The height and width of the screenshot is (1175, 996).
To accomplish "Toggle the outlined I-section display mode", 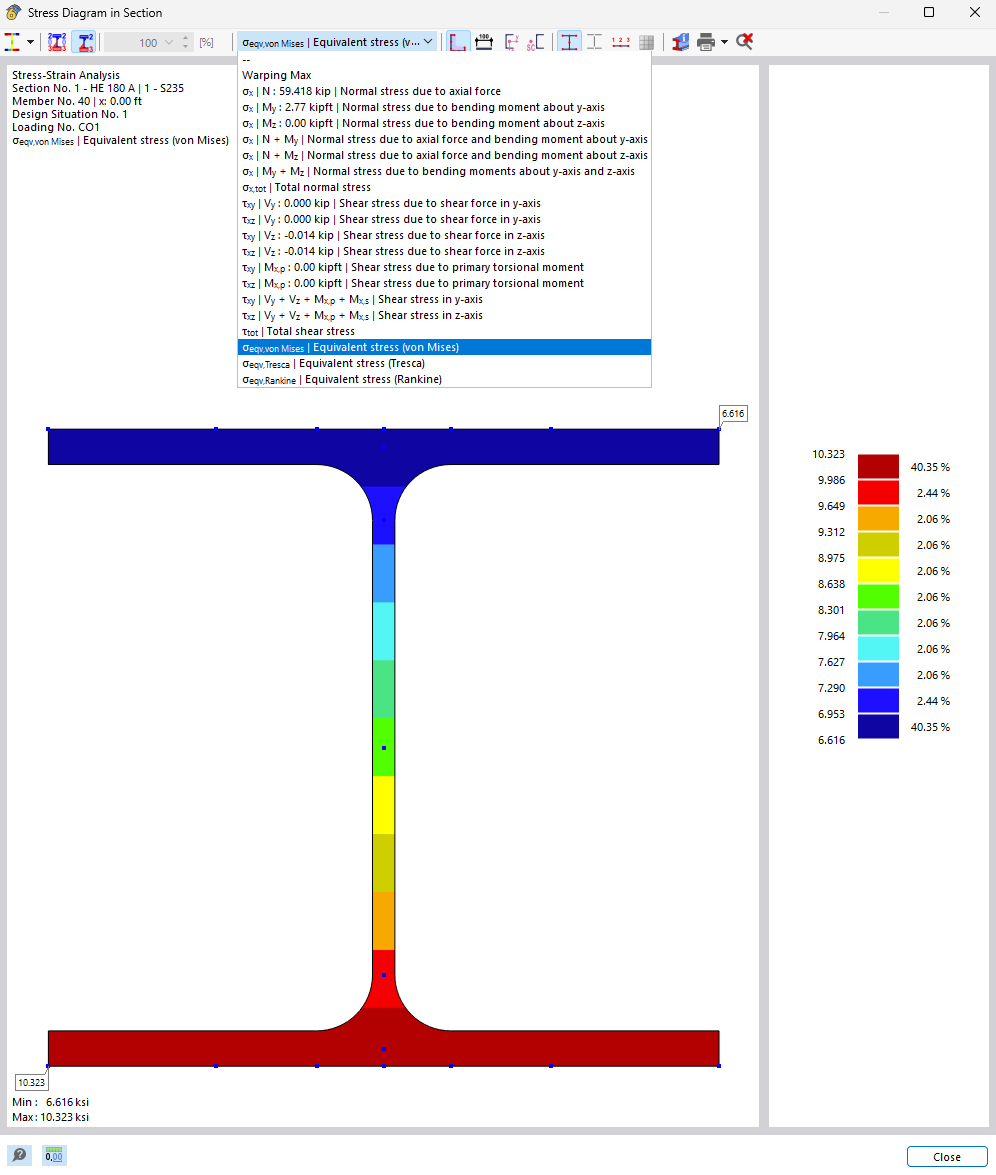I will [x=594, y=41].
